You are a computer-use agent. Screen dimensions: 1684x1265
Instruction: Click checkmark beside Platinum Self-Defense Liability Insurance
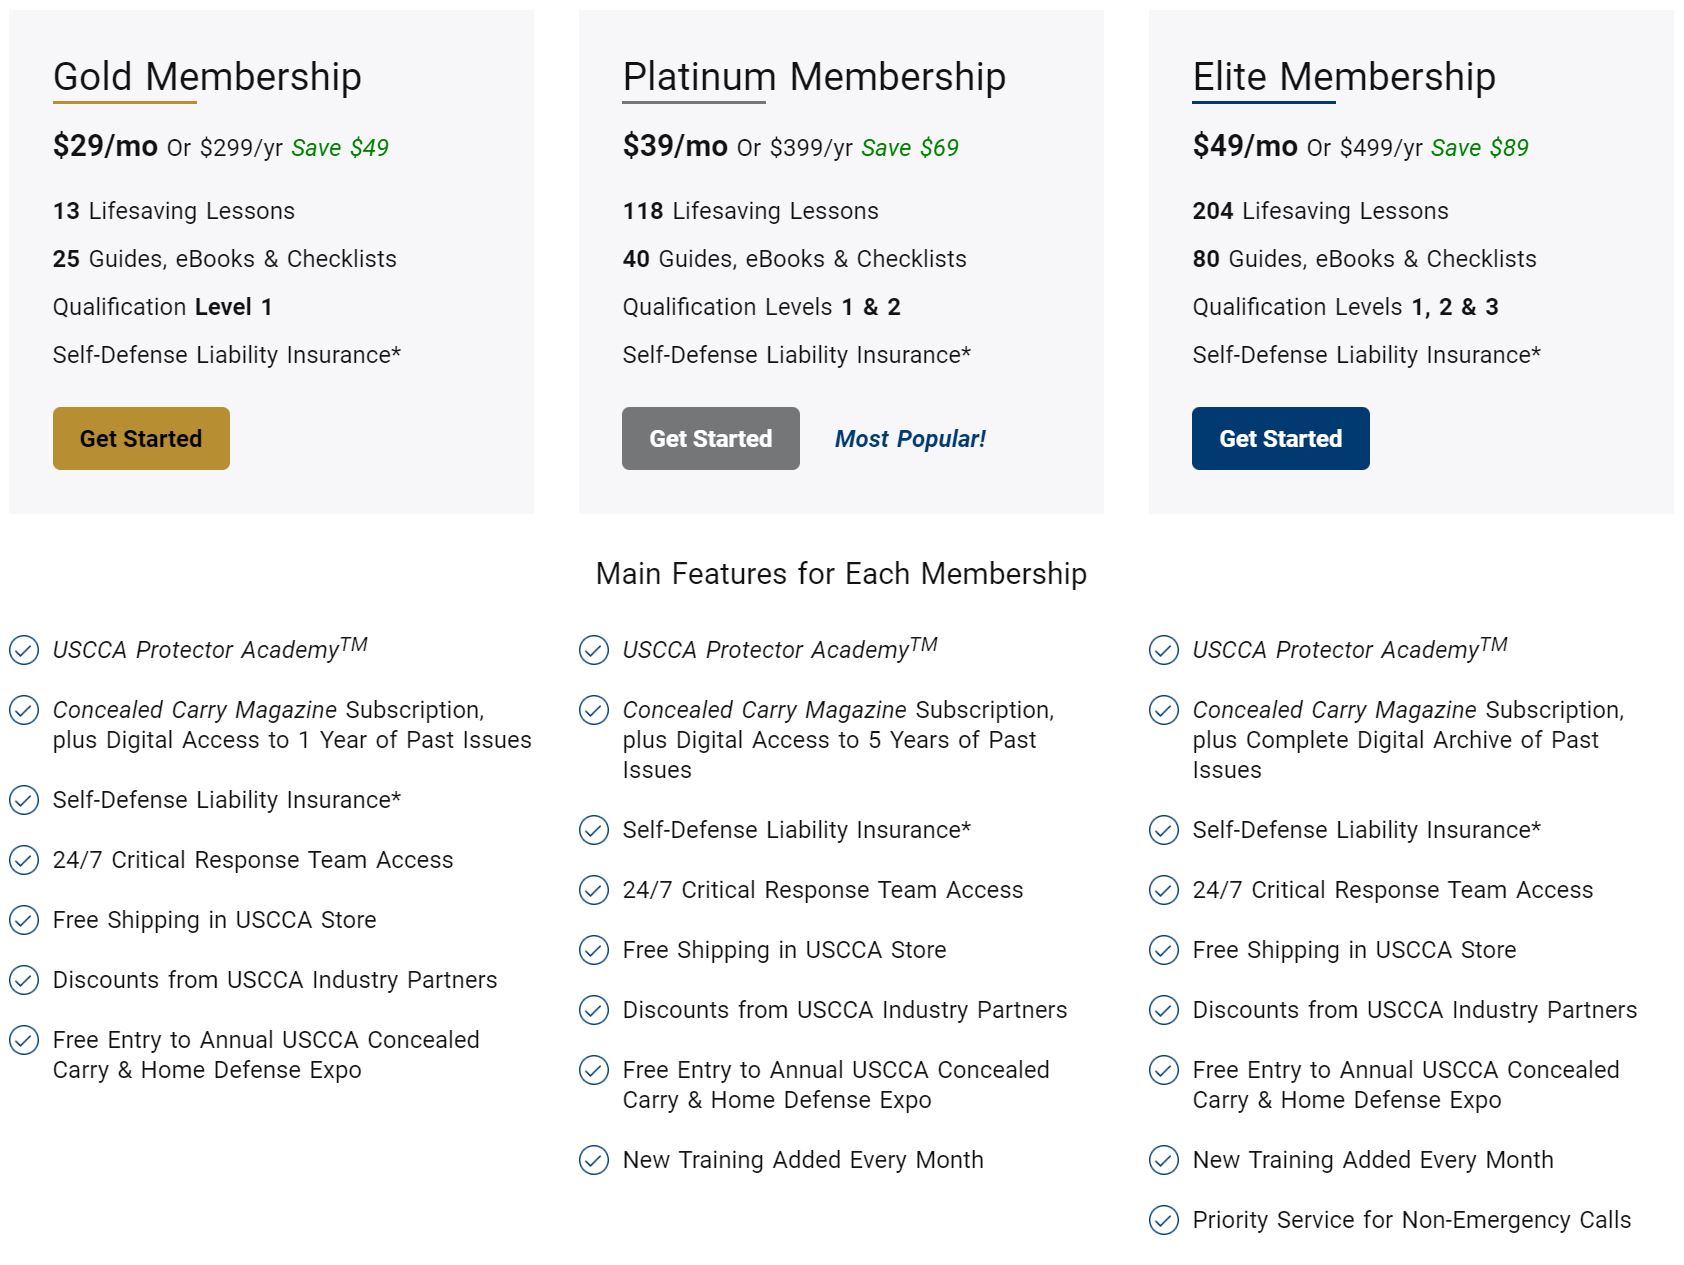pos(594,830)
